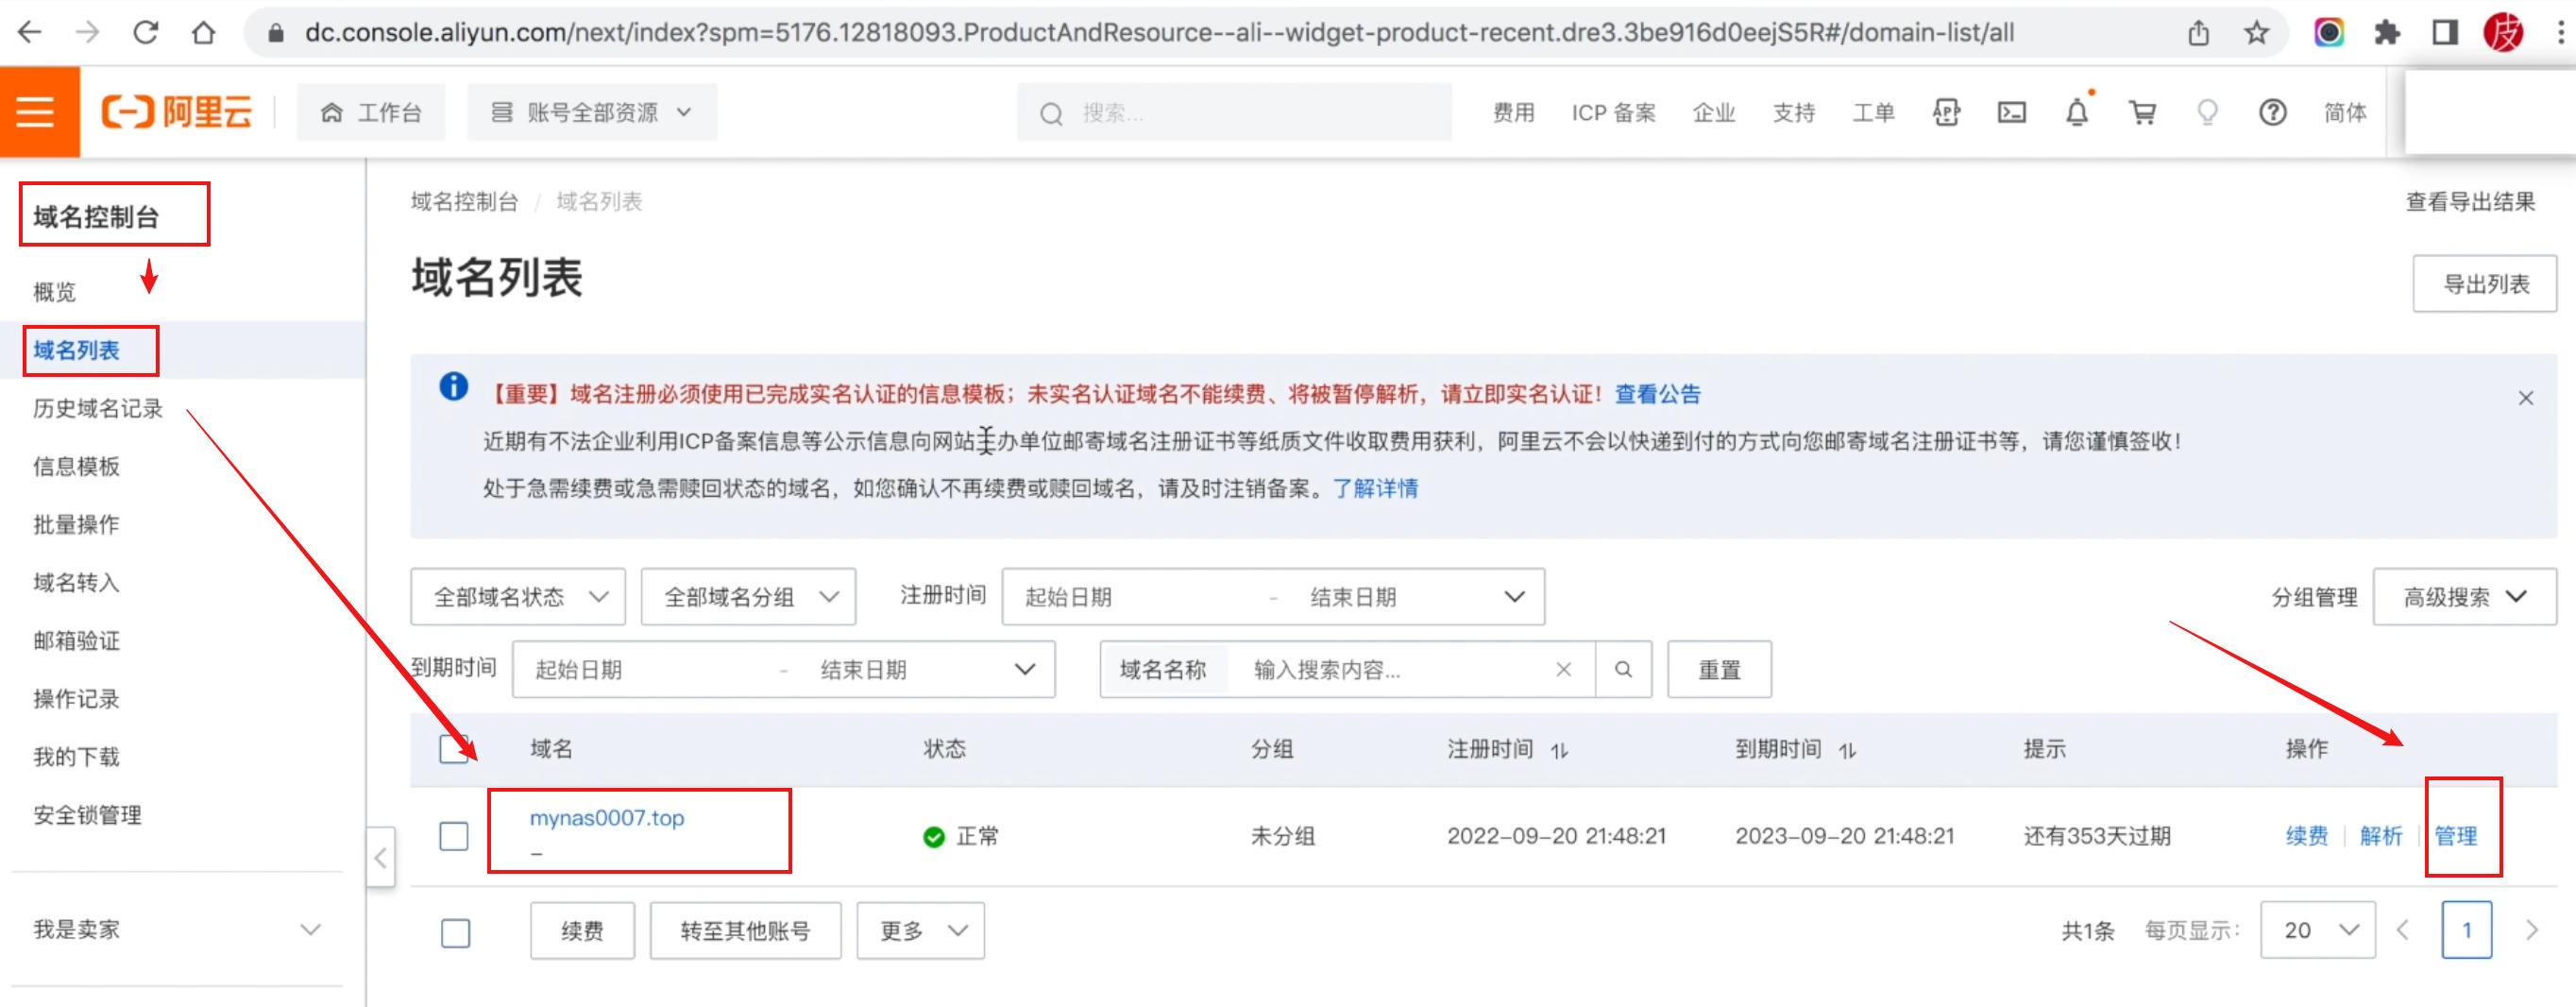Image resolution: width=2576 pixels, height=1007 pixels.
Task: Open the shopping cart icon
Action: tap(2142, 112)
